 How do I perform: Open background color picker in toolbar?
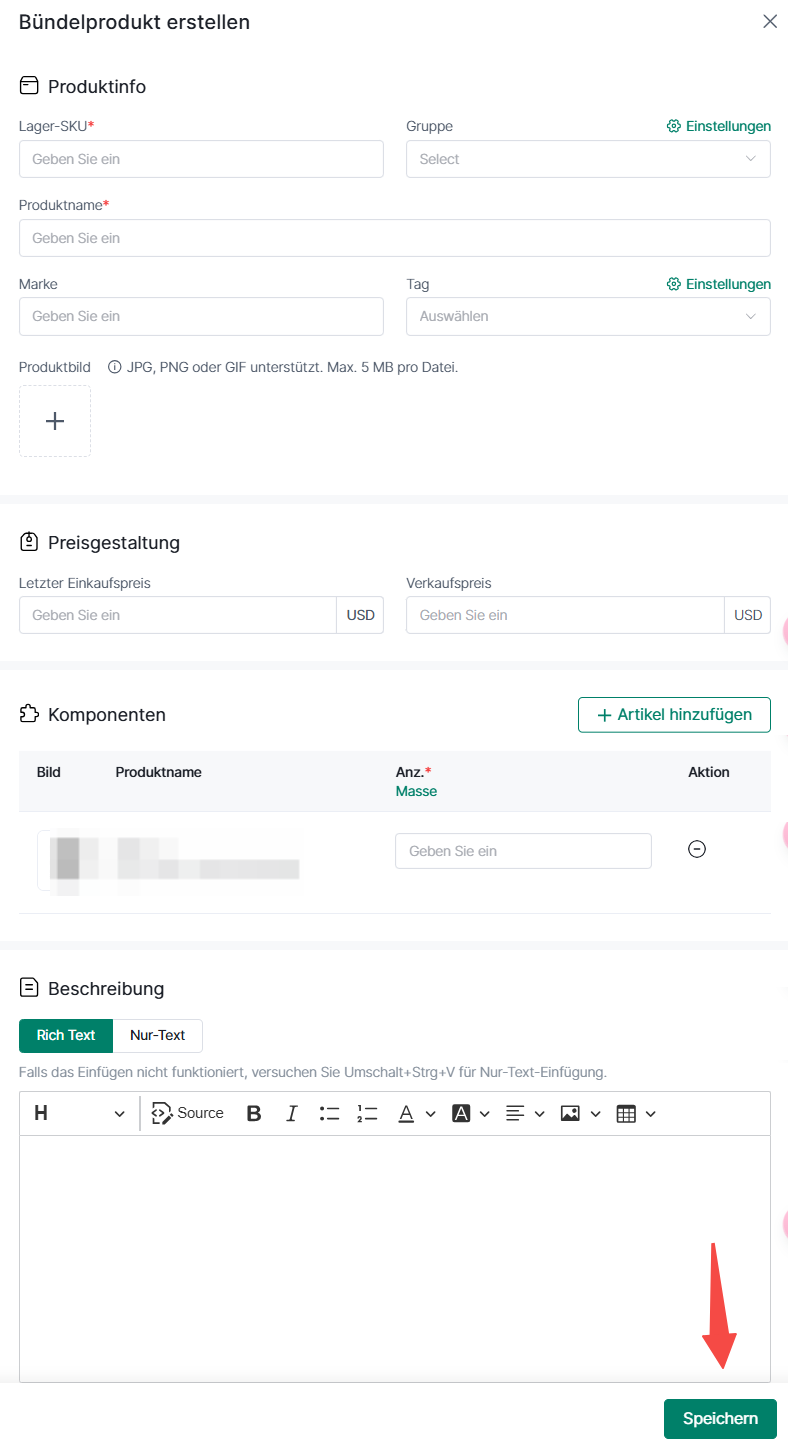coord(470,1114)
